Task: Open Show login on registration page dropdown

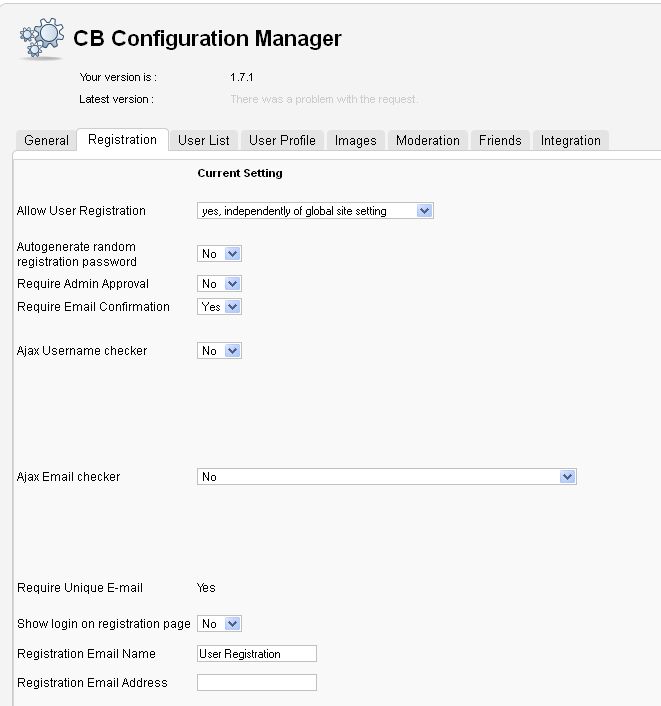Action: coord(219,624)
